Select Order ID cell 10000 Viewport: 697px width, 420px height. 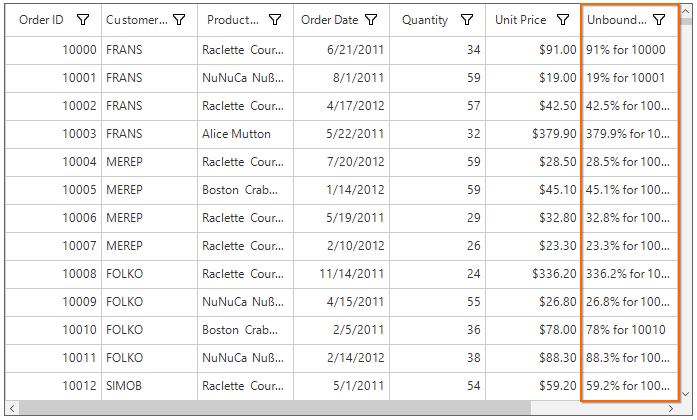click(53, 50)
